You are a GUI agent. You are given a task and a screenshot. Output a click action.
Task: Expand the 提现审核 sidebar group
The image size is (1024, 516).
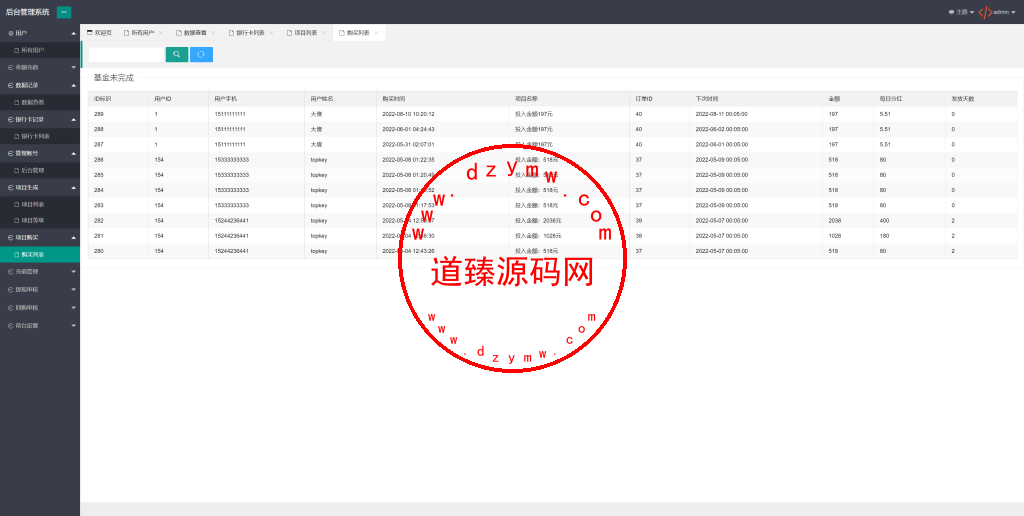point(40,289)
